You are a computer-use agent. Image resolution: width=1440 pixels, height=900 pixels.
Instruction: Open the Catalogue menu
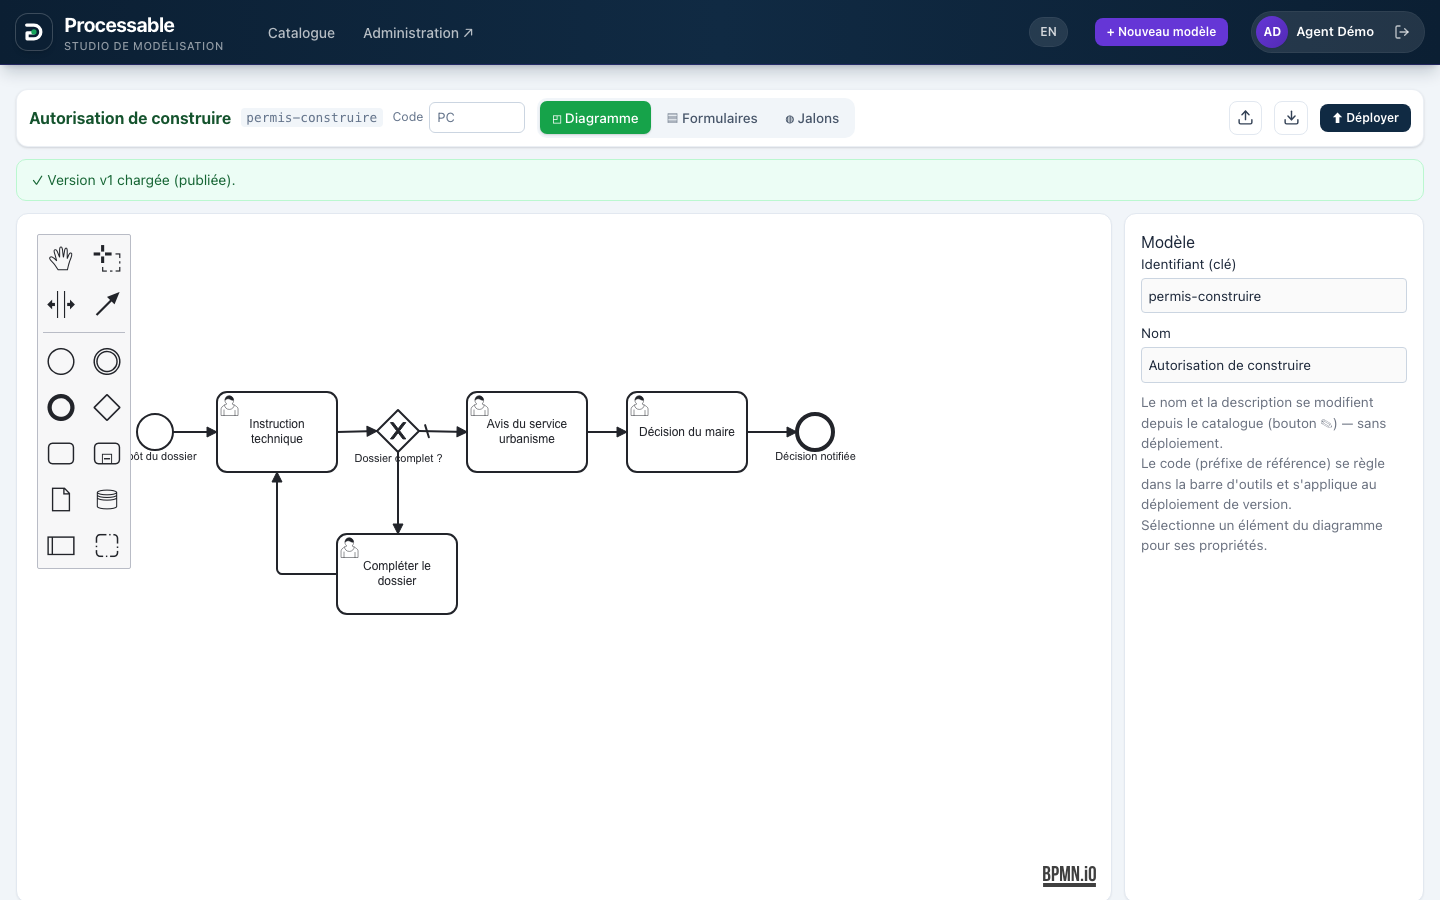coord(301,33)
